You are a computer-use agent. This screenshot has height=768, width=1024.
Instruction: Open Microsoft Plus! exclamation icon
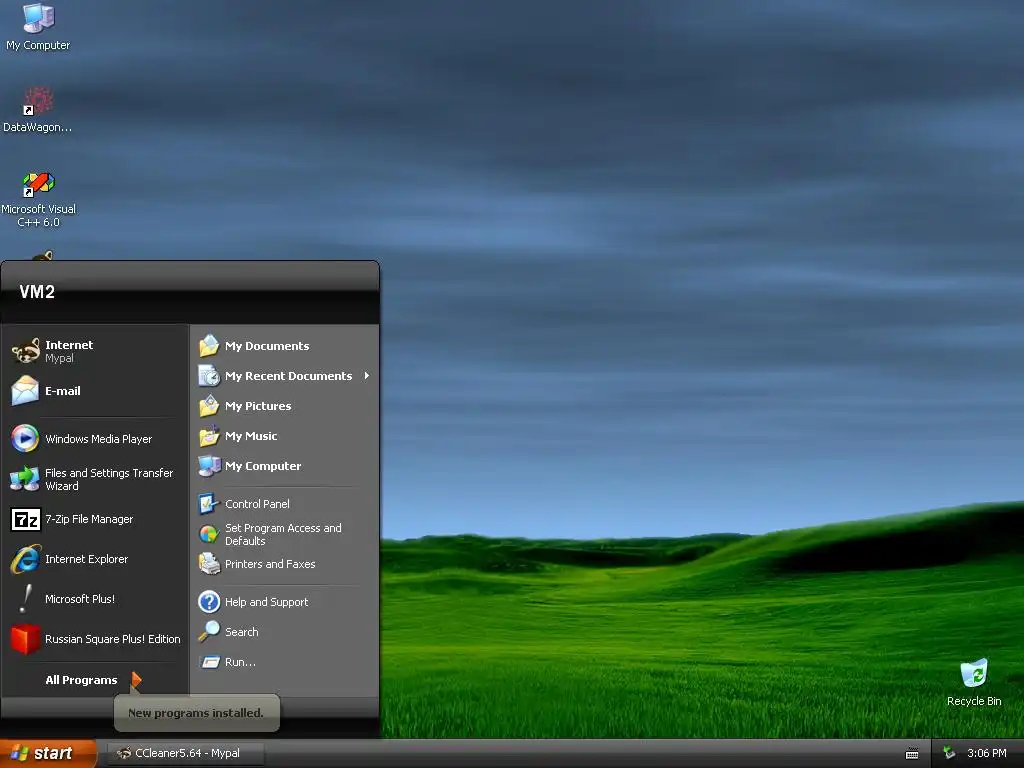25,599
